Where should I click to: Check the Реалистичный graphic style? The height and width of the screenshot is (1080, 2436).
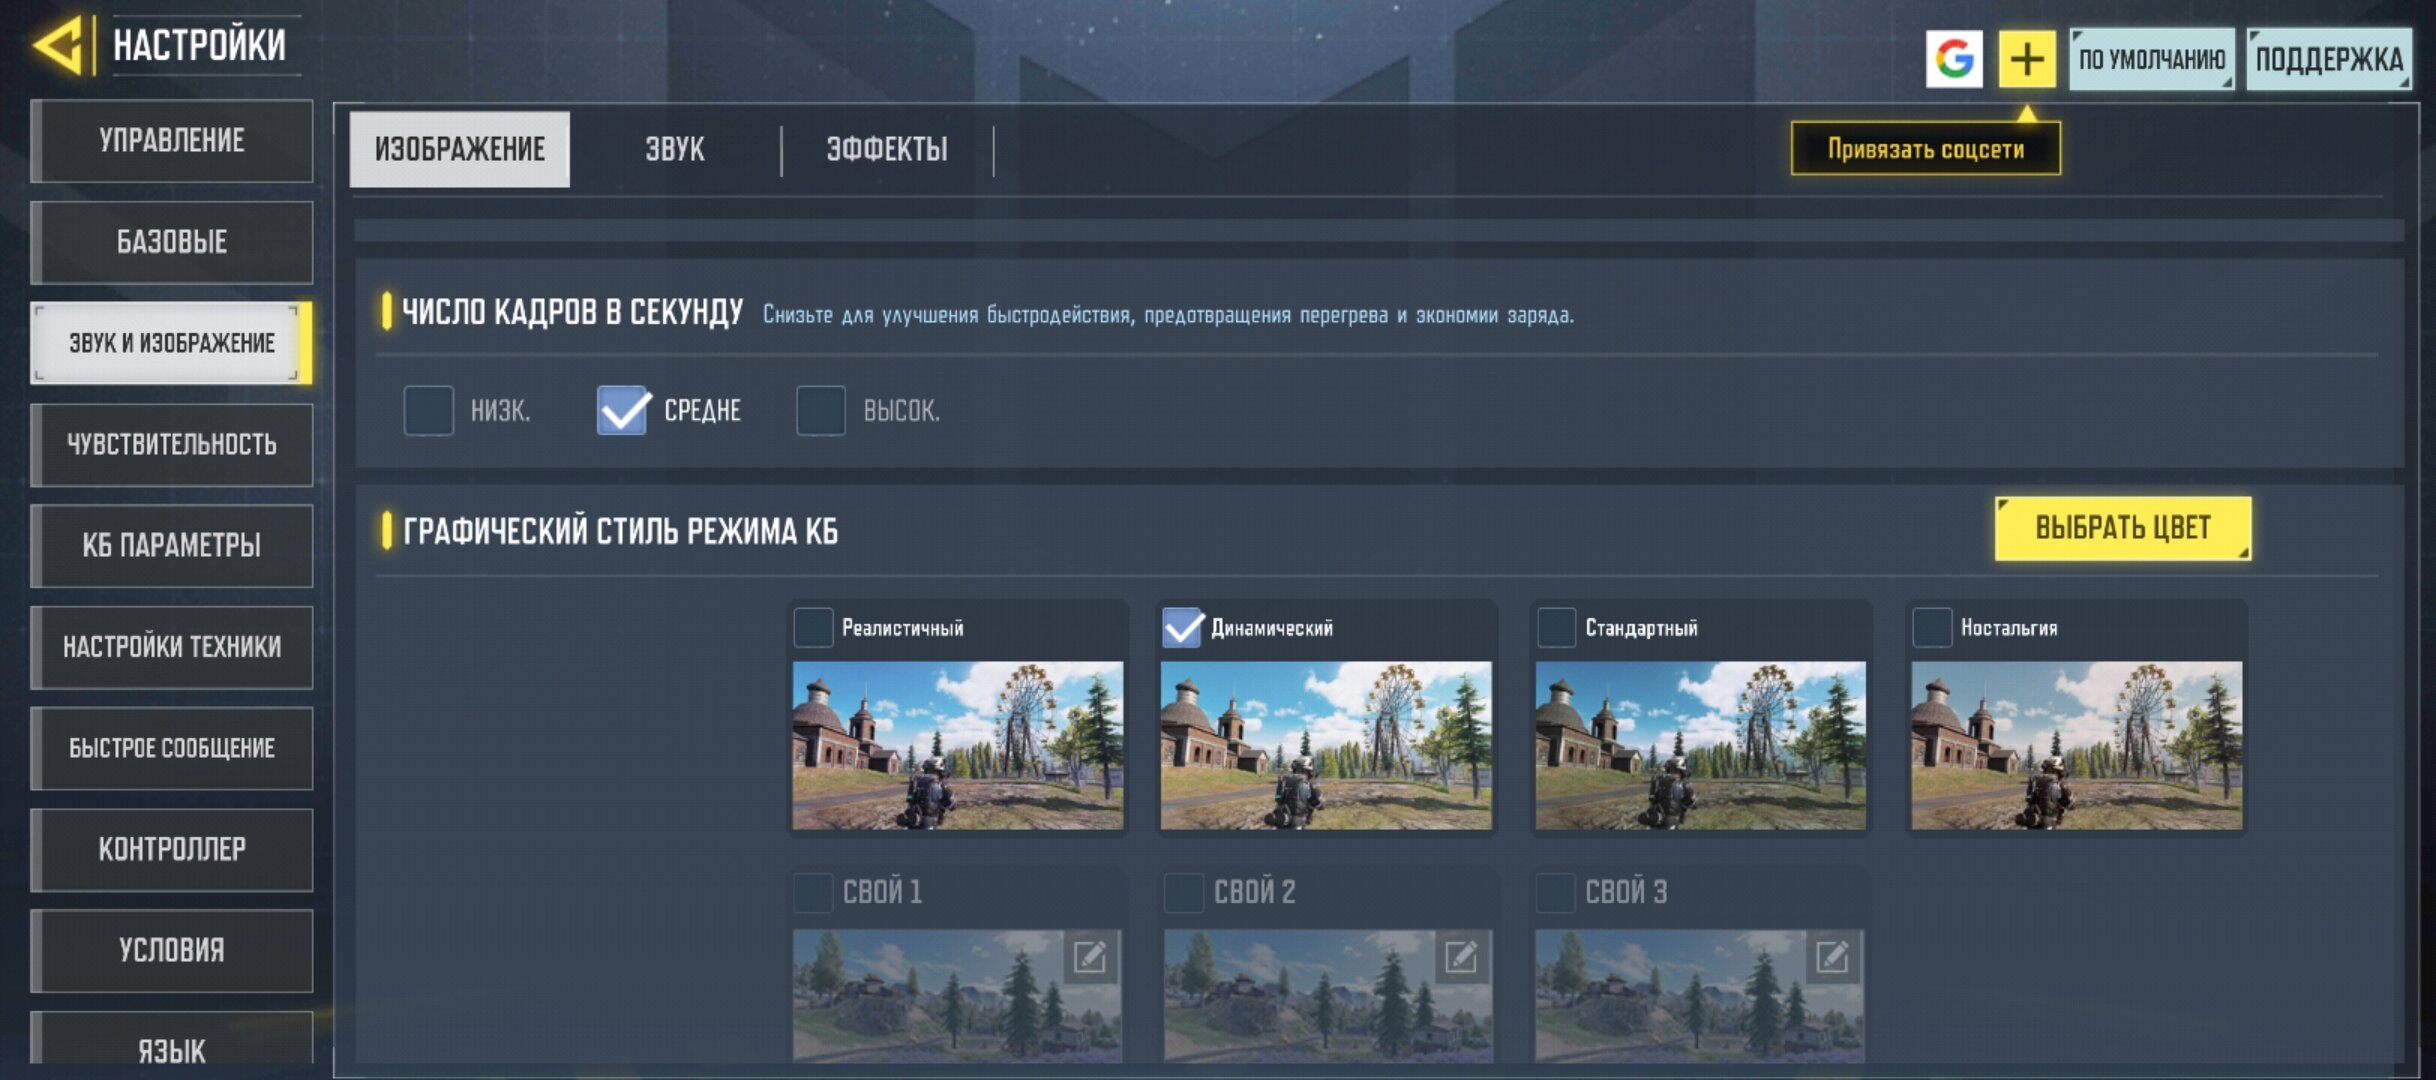(813, 627)
